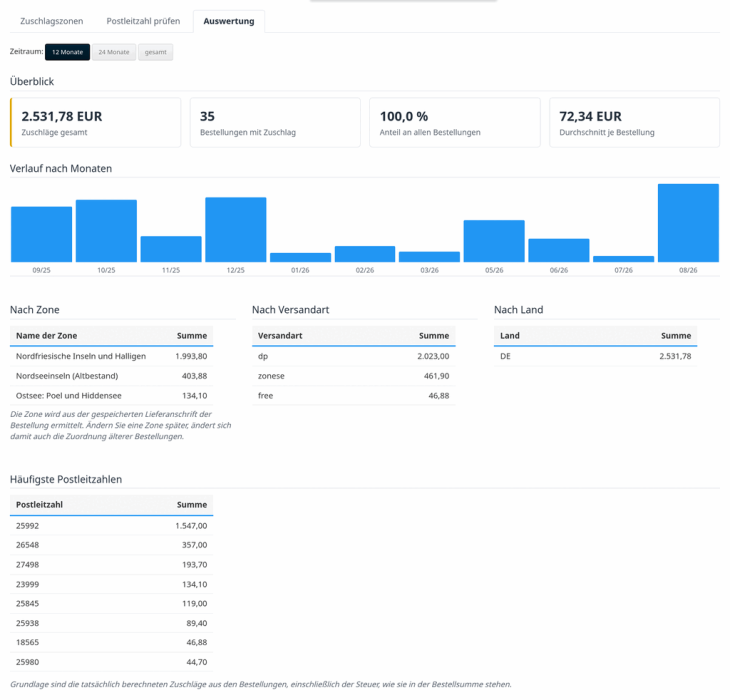
Task: Click the Nordfriesische Inseln und Halligen row
Action: [111, 357]
